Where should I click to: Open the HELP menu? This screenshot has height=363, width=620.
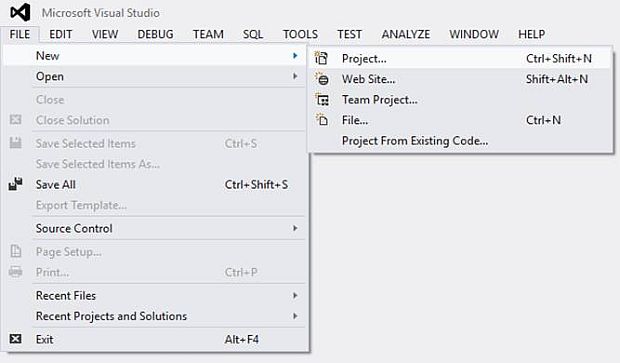(532, 34)
